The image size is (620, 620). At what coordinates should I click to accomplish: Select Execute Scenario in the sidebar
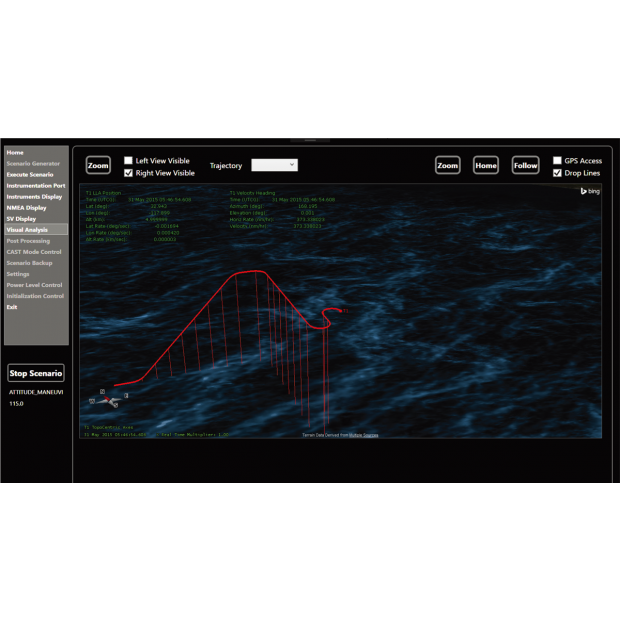(30, 174)
